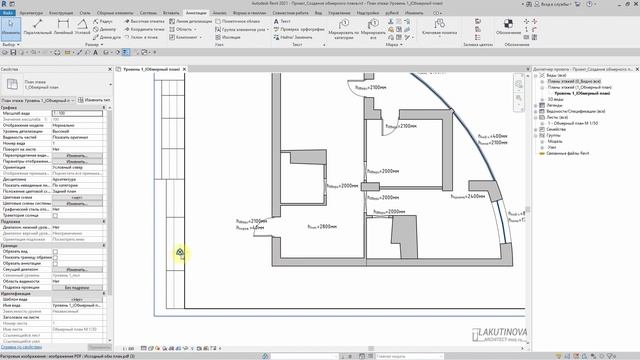Image resolution: width=640 pixels, height=360 pixels.
Task: Select the Длина дуги dimension tool
Action: click(107, 37)
